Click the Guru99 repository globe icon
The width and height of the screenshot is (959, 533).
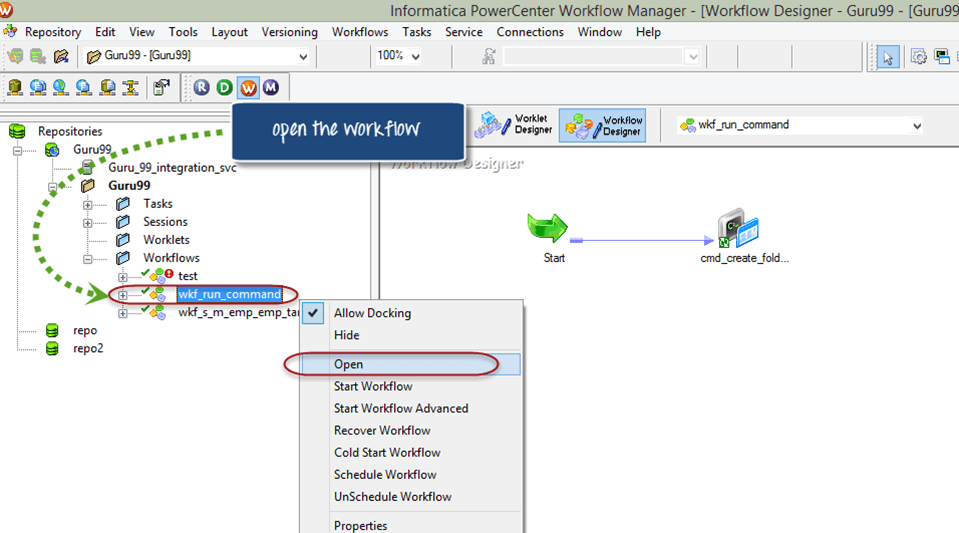[53, 149]
